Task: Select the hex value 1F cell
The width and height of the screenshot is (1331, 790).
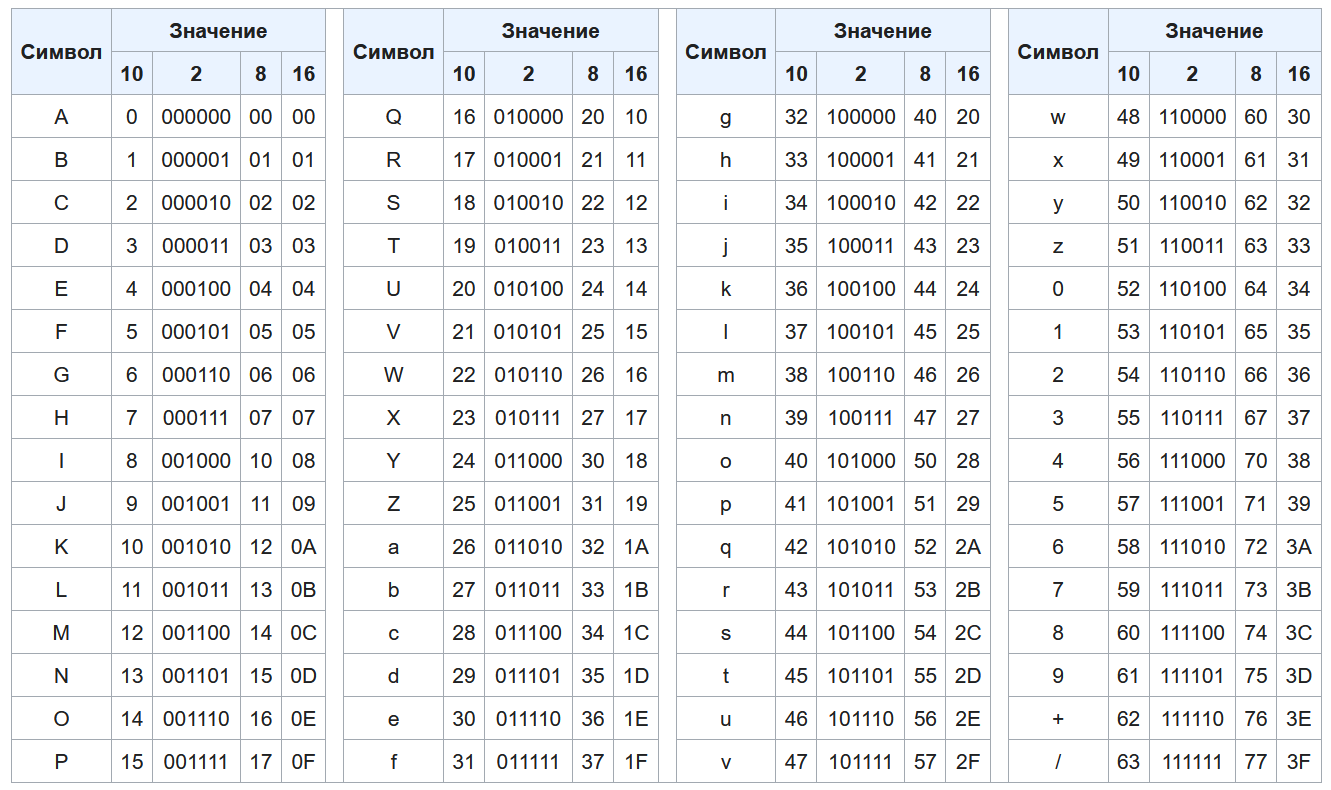Action: (x=636, y=762)
